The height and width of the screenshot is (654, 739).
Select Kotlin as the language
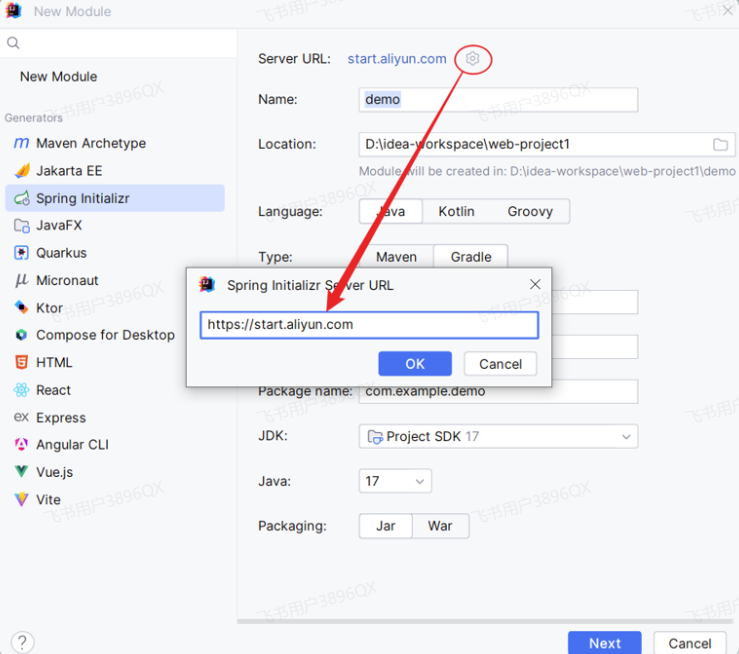click(x=456, y=211)
